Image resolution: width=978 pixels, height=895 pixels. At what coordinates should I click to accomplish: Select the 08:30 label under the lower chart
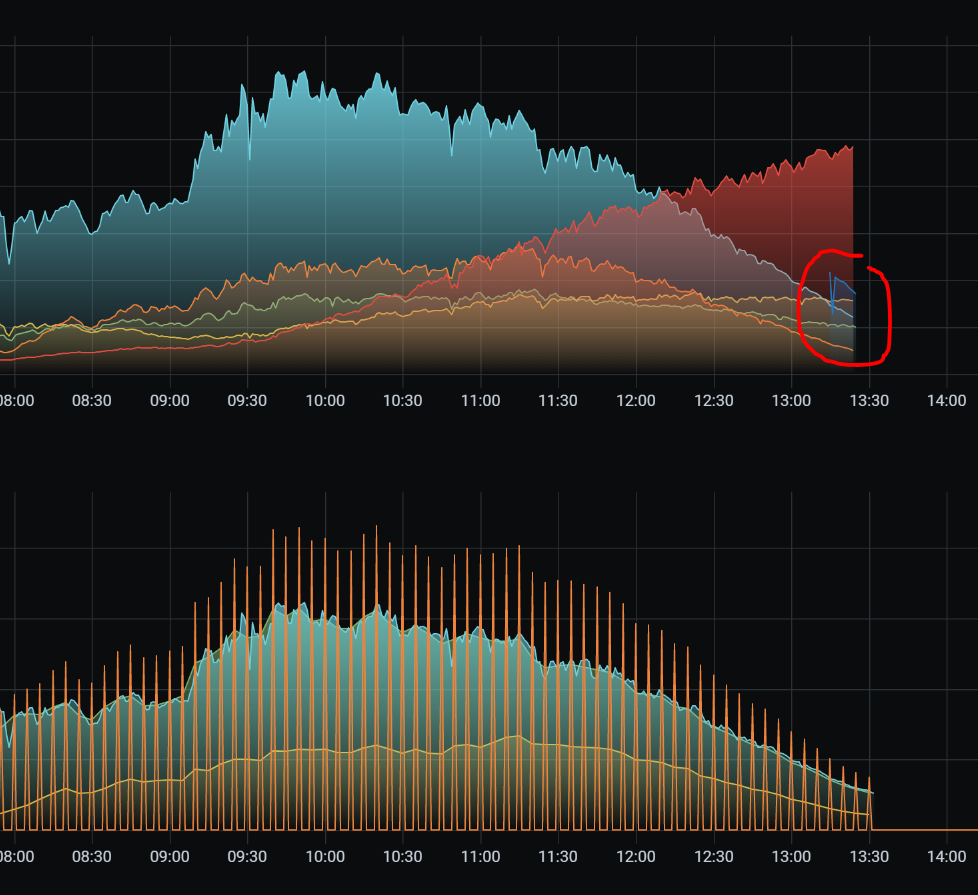[92, 857]
